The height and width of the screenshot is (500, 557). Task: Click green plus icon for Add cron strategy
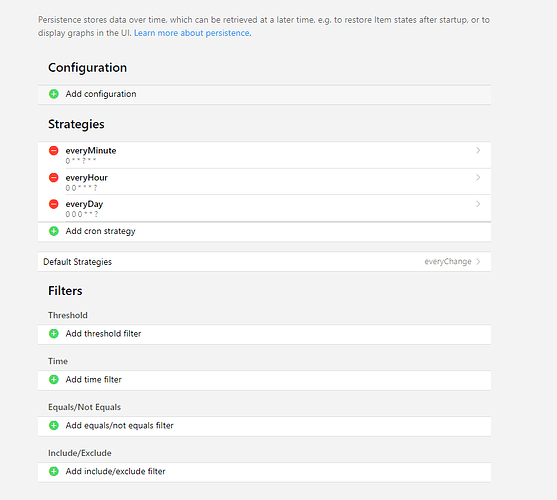54,231
